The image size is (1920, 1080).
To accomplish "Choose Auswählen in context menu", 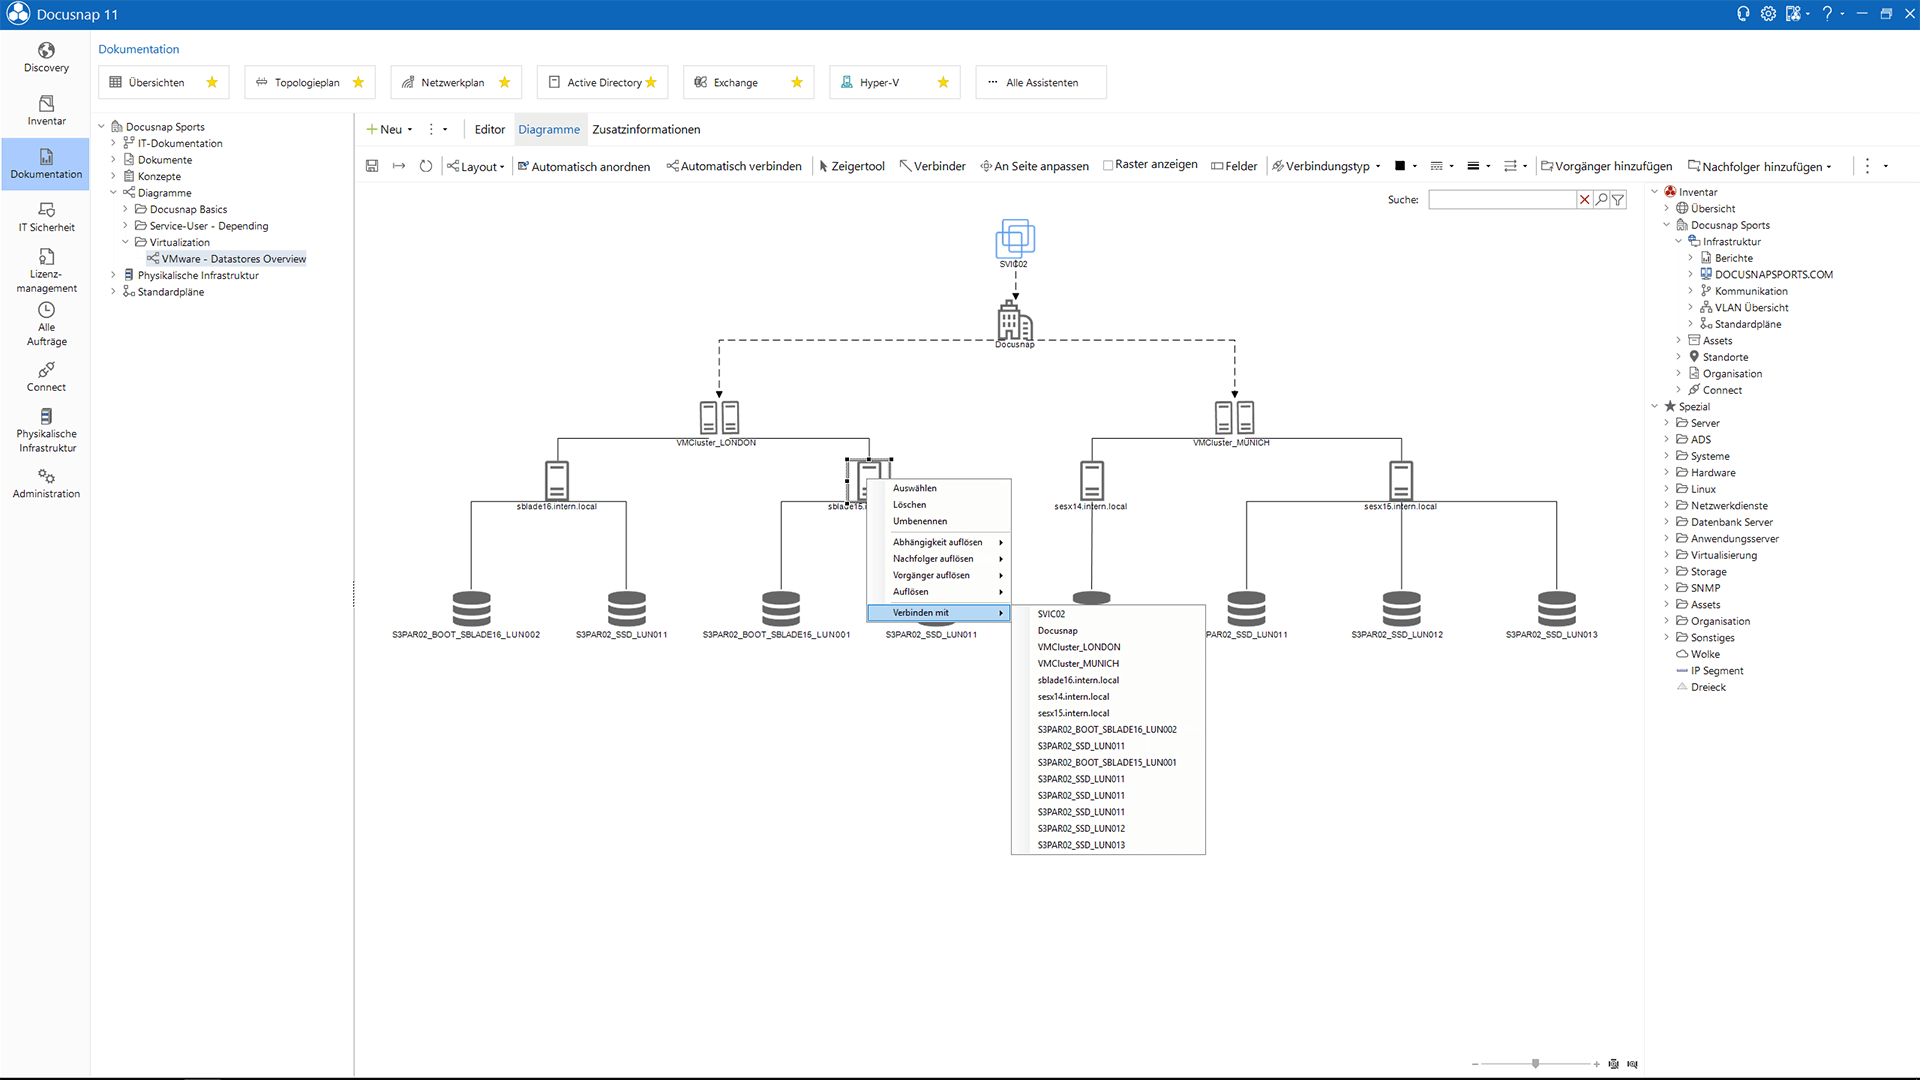I will click(939, 488).
